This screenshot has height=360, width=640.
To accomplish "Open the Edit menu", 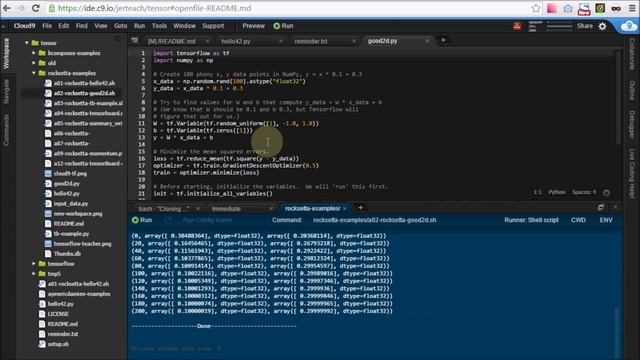I will pyautogui.click(x=64, y=26).
